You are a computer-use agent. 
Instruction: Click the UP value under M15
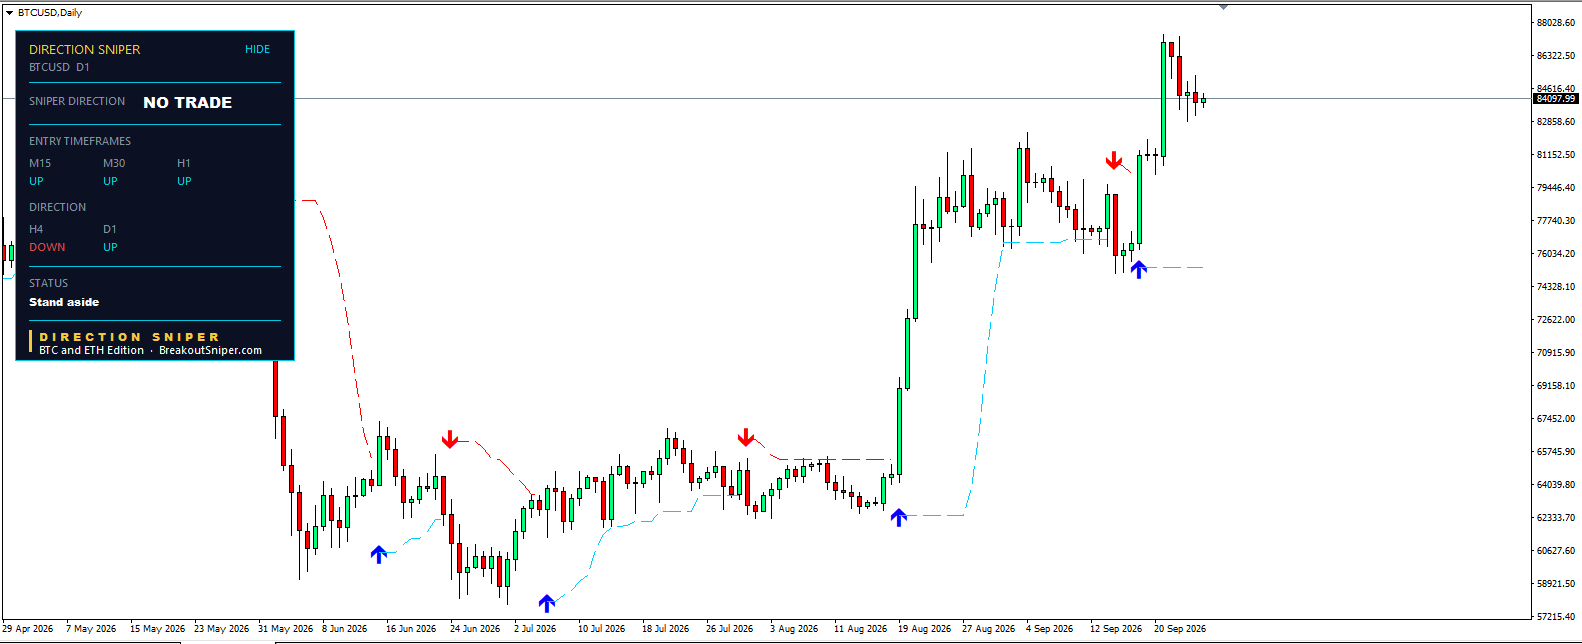coord(36,181)
